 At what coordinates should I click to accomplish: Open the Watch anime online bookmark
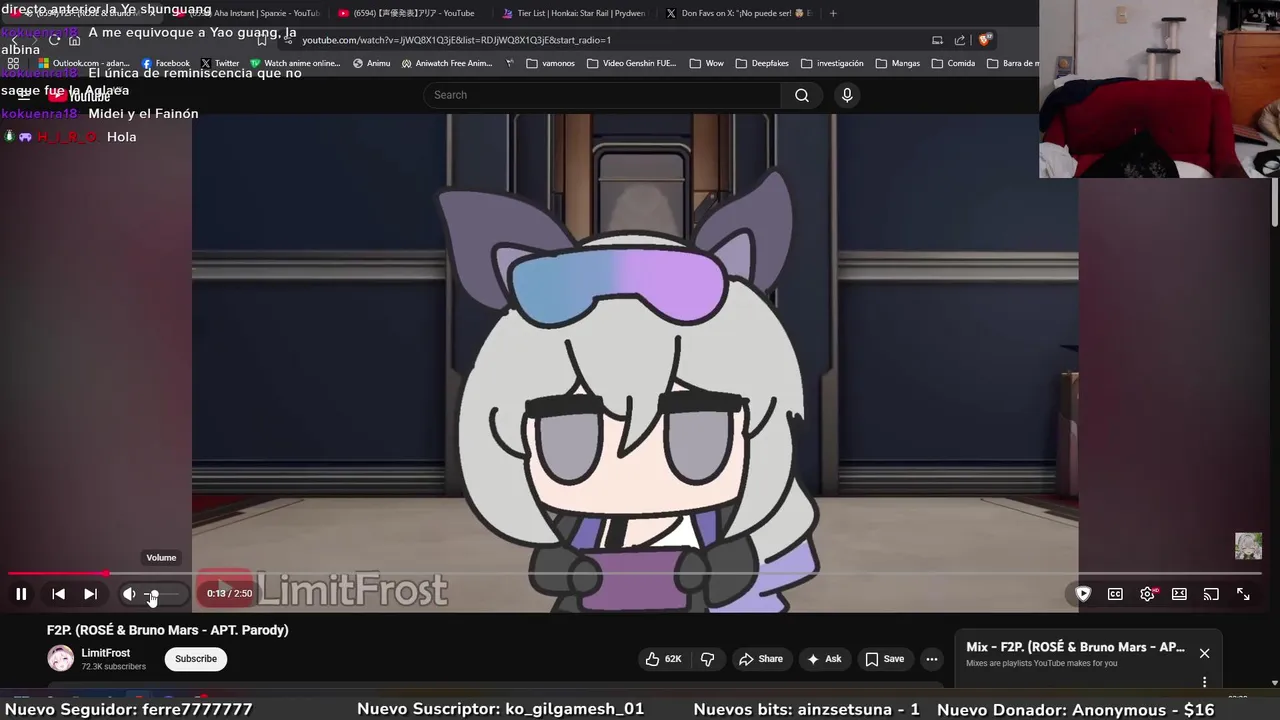click(296, 63)
